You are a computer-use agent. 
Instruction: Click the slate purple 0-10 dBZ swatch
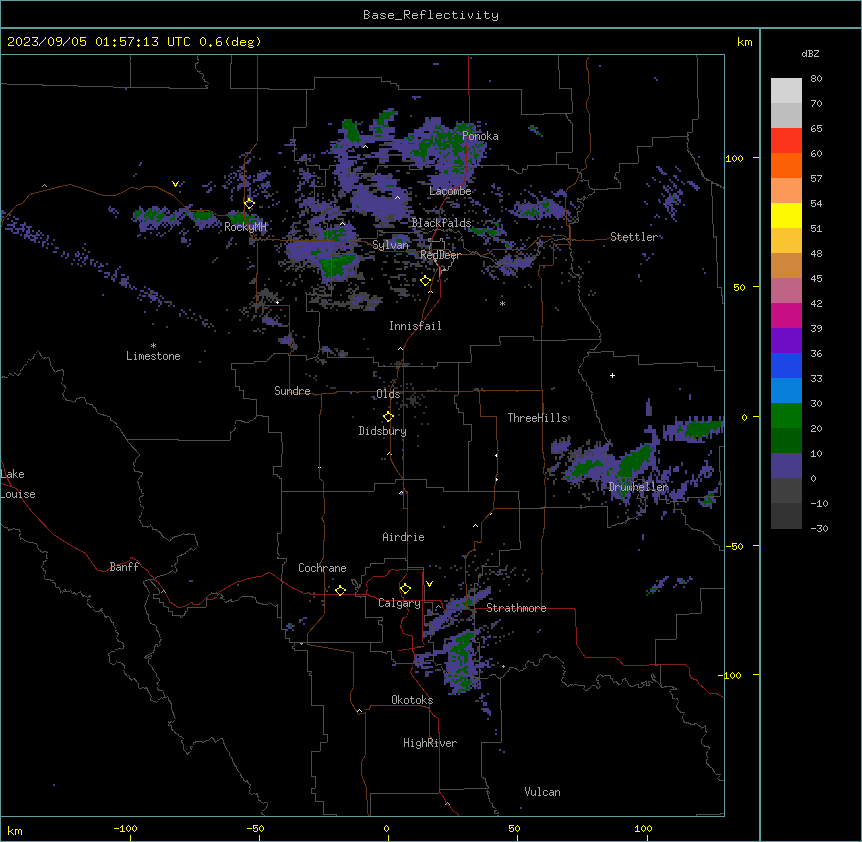click(786, 466)
